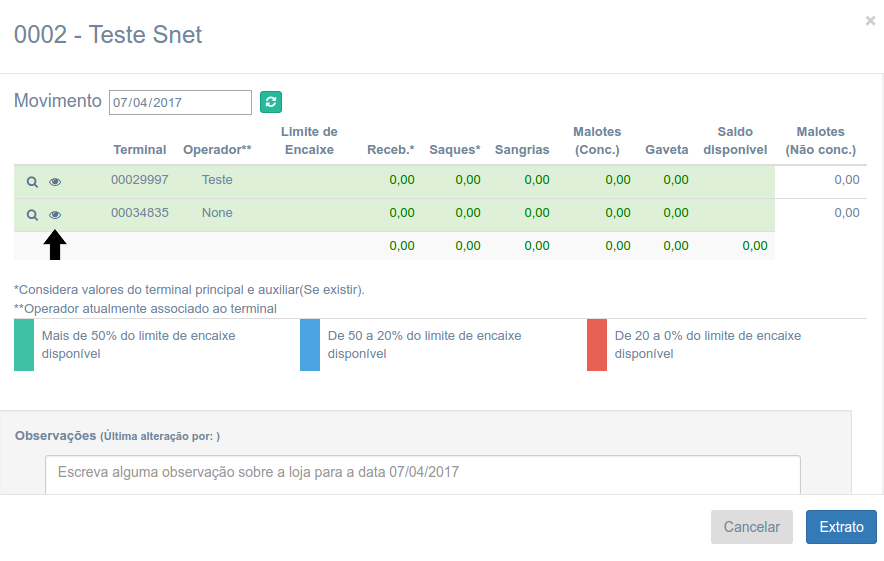Close the dialog with the X icon
This screenshot has height=561, width=884.
pyautogui.click(x=870, y=20)
